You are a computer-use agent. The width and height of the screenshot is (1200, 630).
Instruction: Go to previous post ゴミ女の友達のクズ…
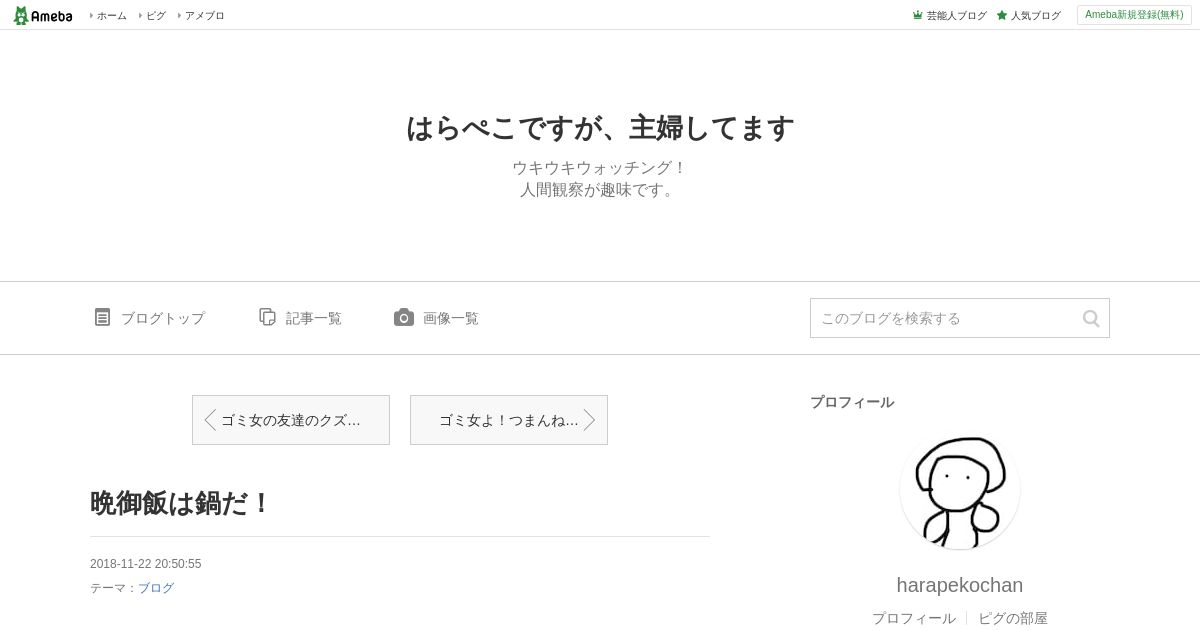tap(291, 420)
